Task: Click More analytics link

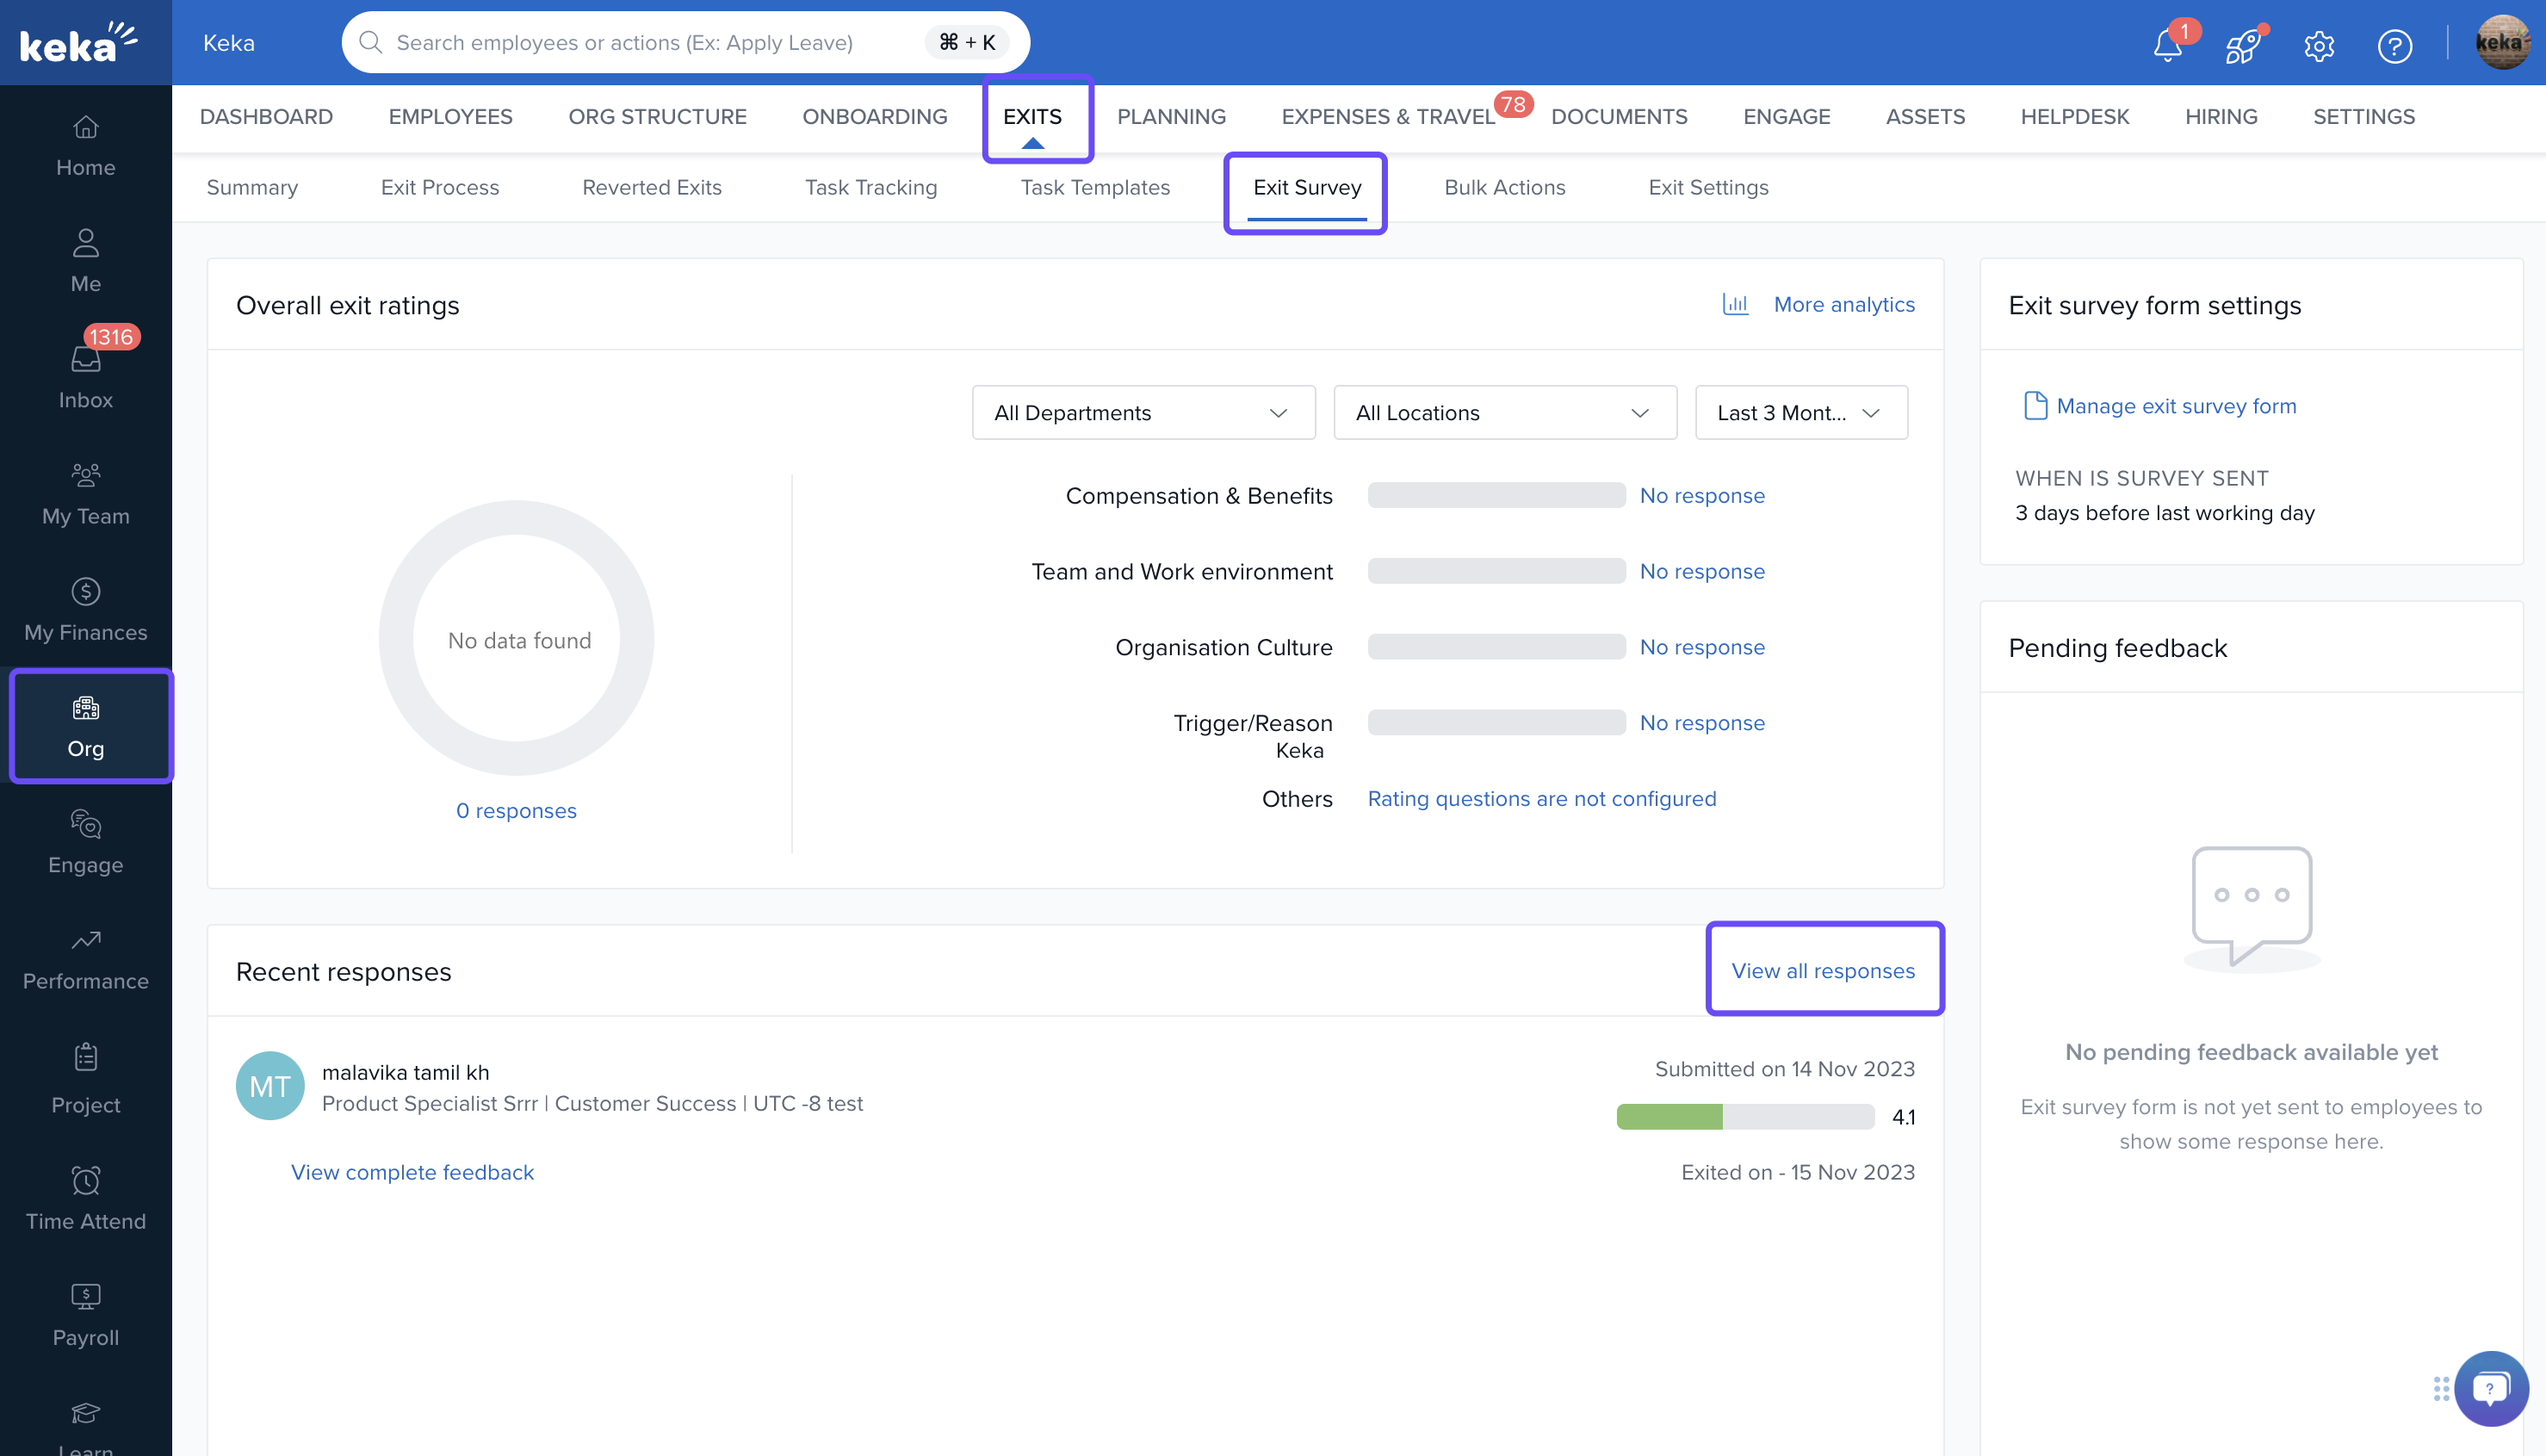Action: [x=1843, y=304]
